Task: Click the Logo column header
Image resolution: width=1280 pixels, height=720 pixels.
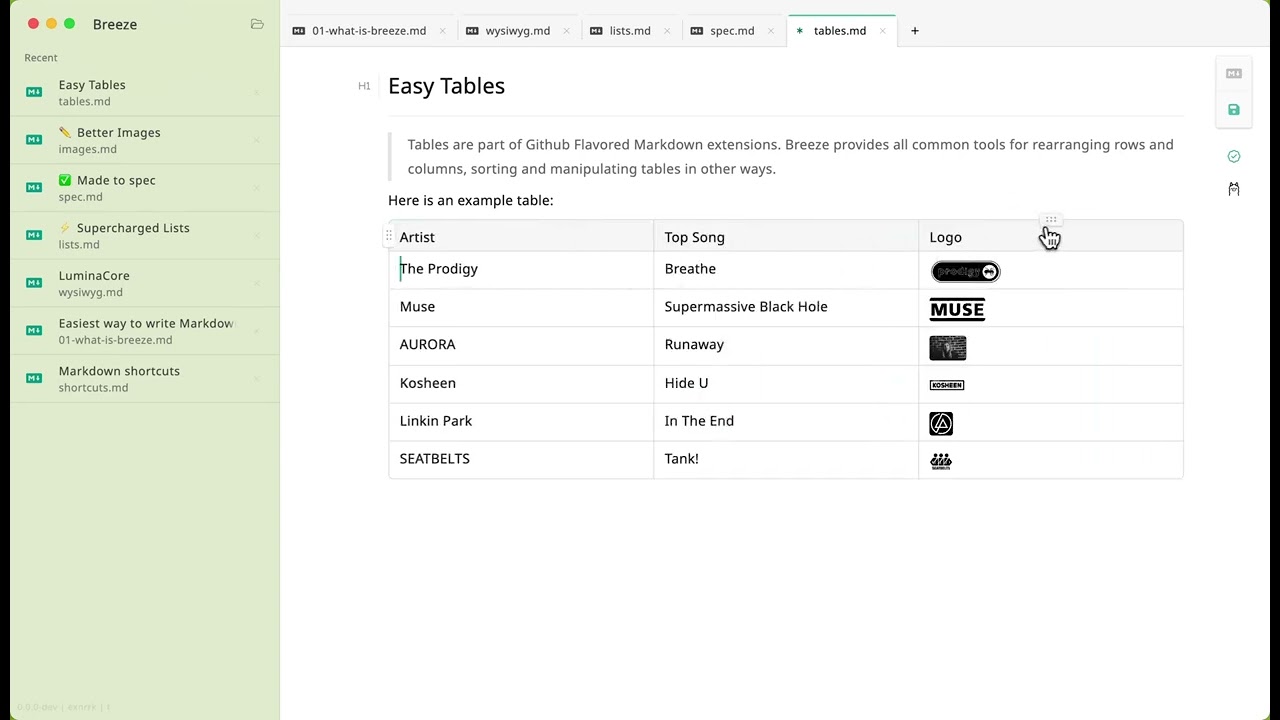Action: (x=1051, y=237)
